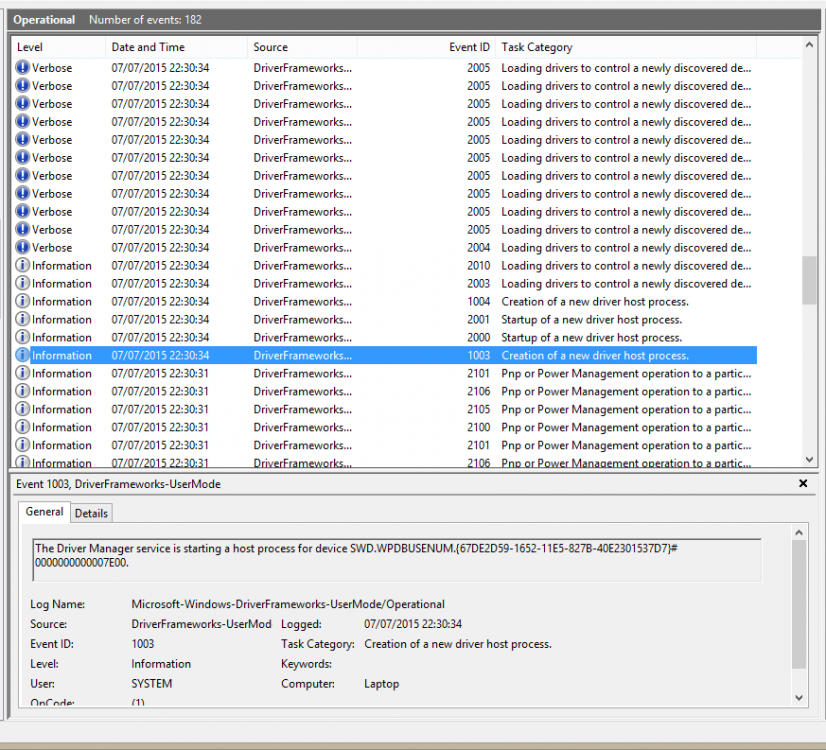Sort by the Task Category column header
The width and height of the screenshot is (826, 750).
pyautogui.click(x=625, y=47)
